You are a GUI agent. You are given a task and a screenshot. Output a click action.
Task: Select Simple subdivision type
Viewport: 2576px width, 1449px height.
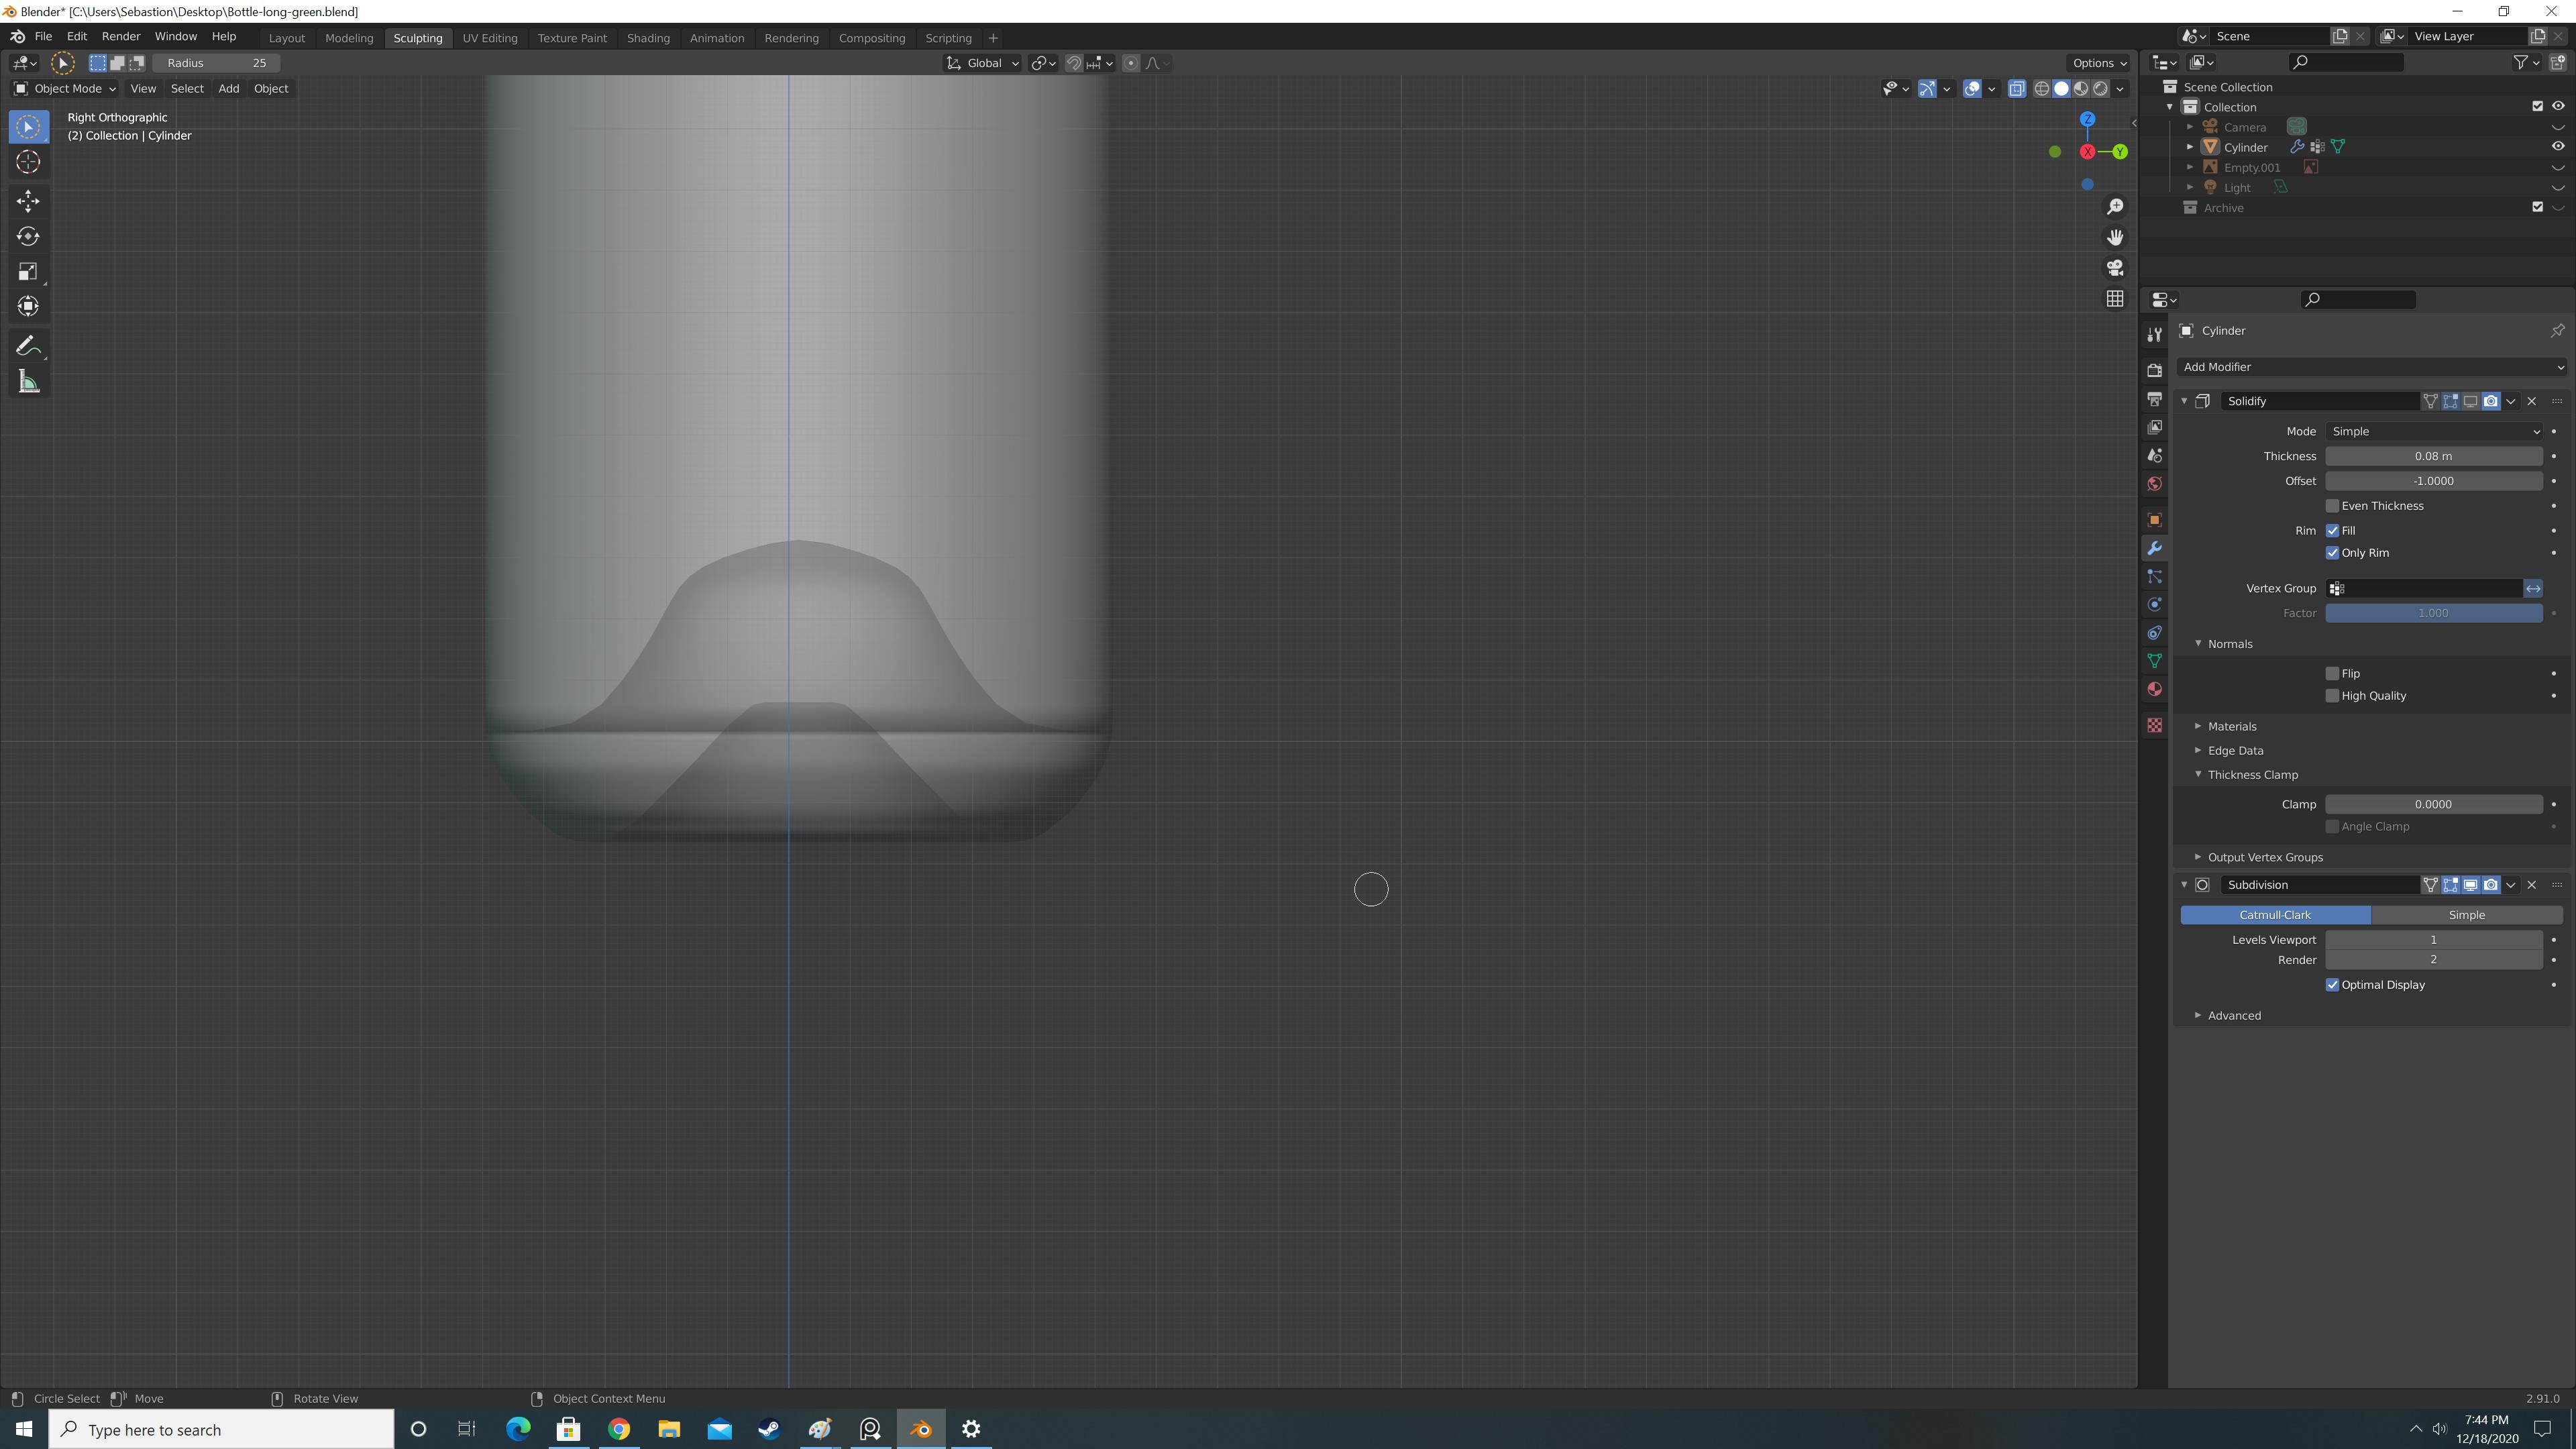coord(2466,915)
